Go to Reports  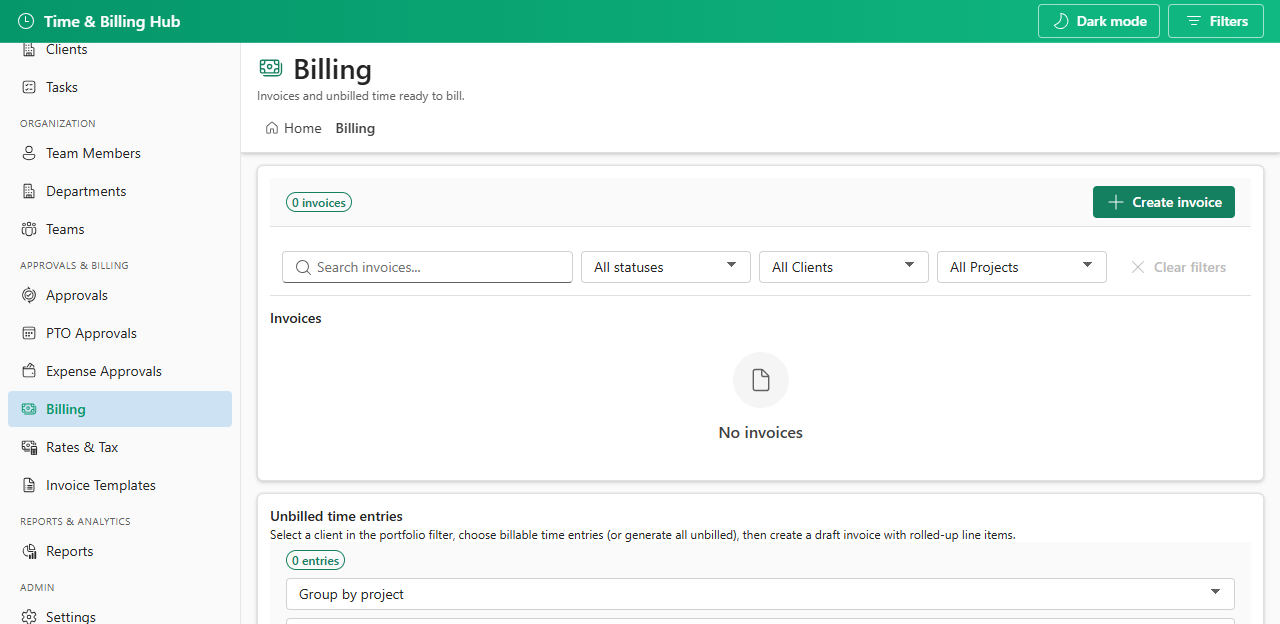click(120, 551)
